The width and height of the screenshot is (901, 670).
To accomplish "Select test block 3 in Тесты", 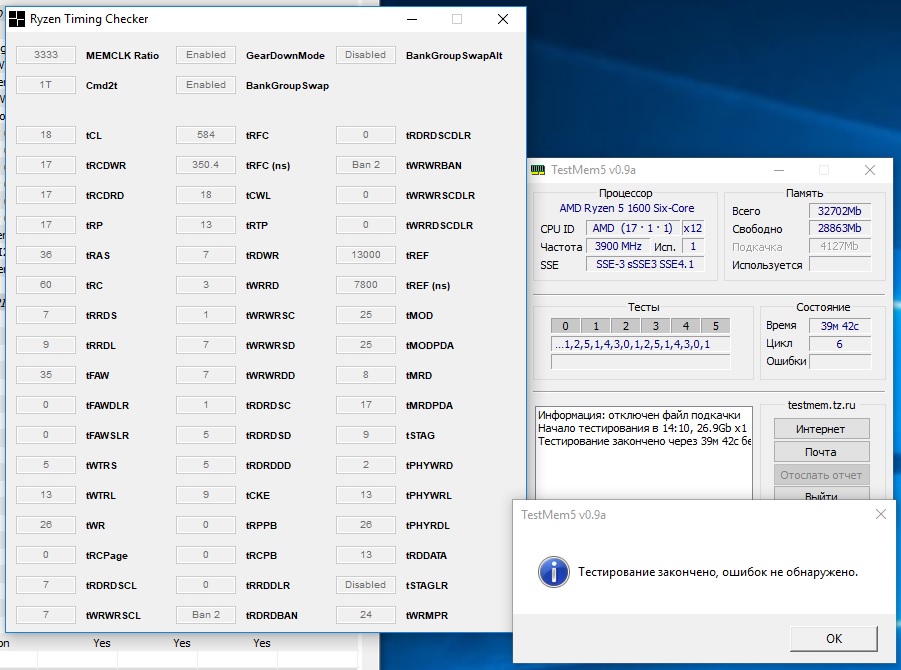I will pyautogui.click(x=656, y=326).
